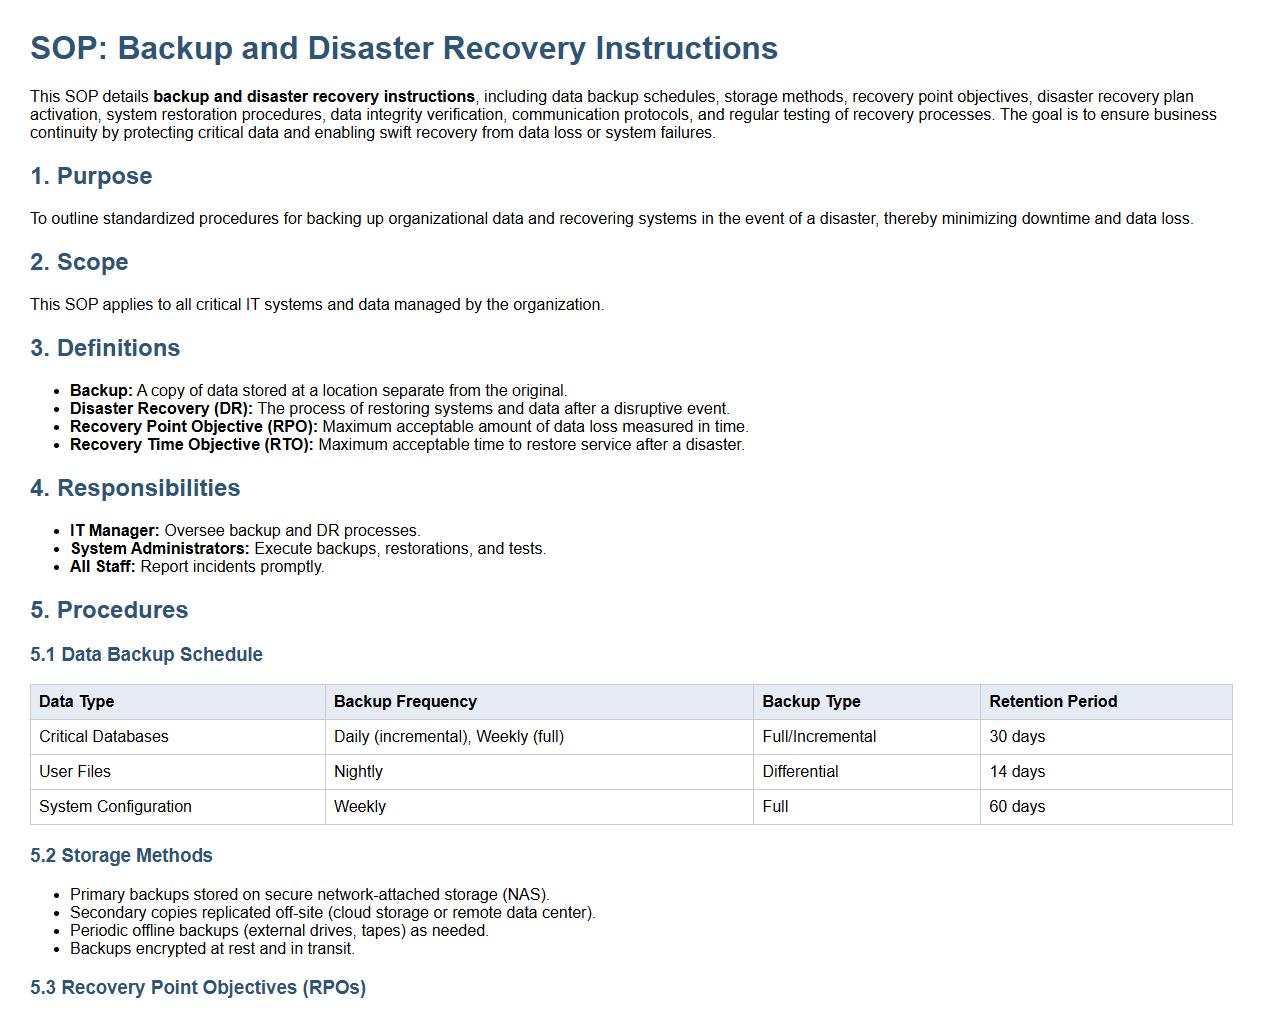The height and width of the screenshot is (1012, 1263).
Task: Select the 'Backup Type' table column header
Action: [x=811, y=701]
